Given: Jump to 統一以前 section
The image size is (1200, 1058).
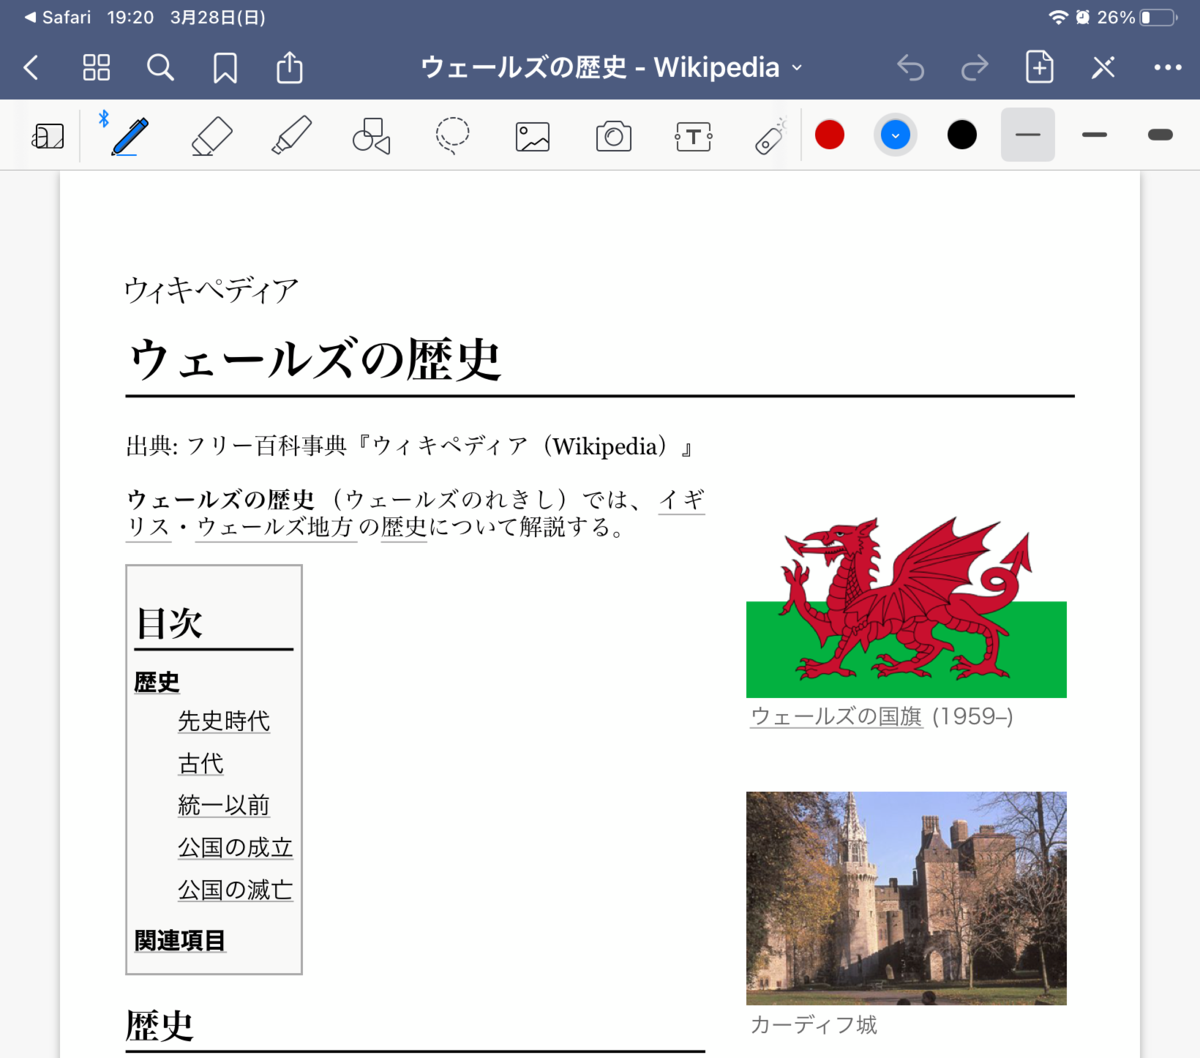Looking at the screenshot, I should (x=224, y=805).
